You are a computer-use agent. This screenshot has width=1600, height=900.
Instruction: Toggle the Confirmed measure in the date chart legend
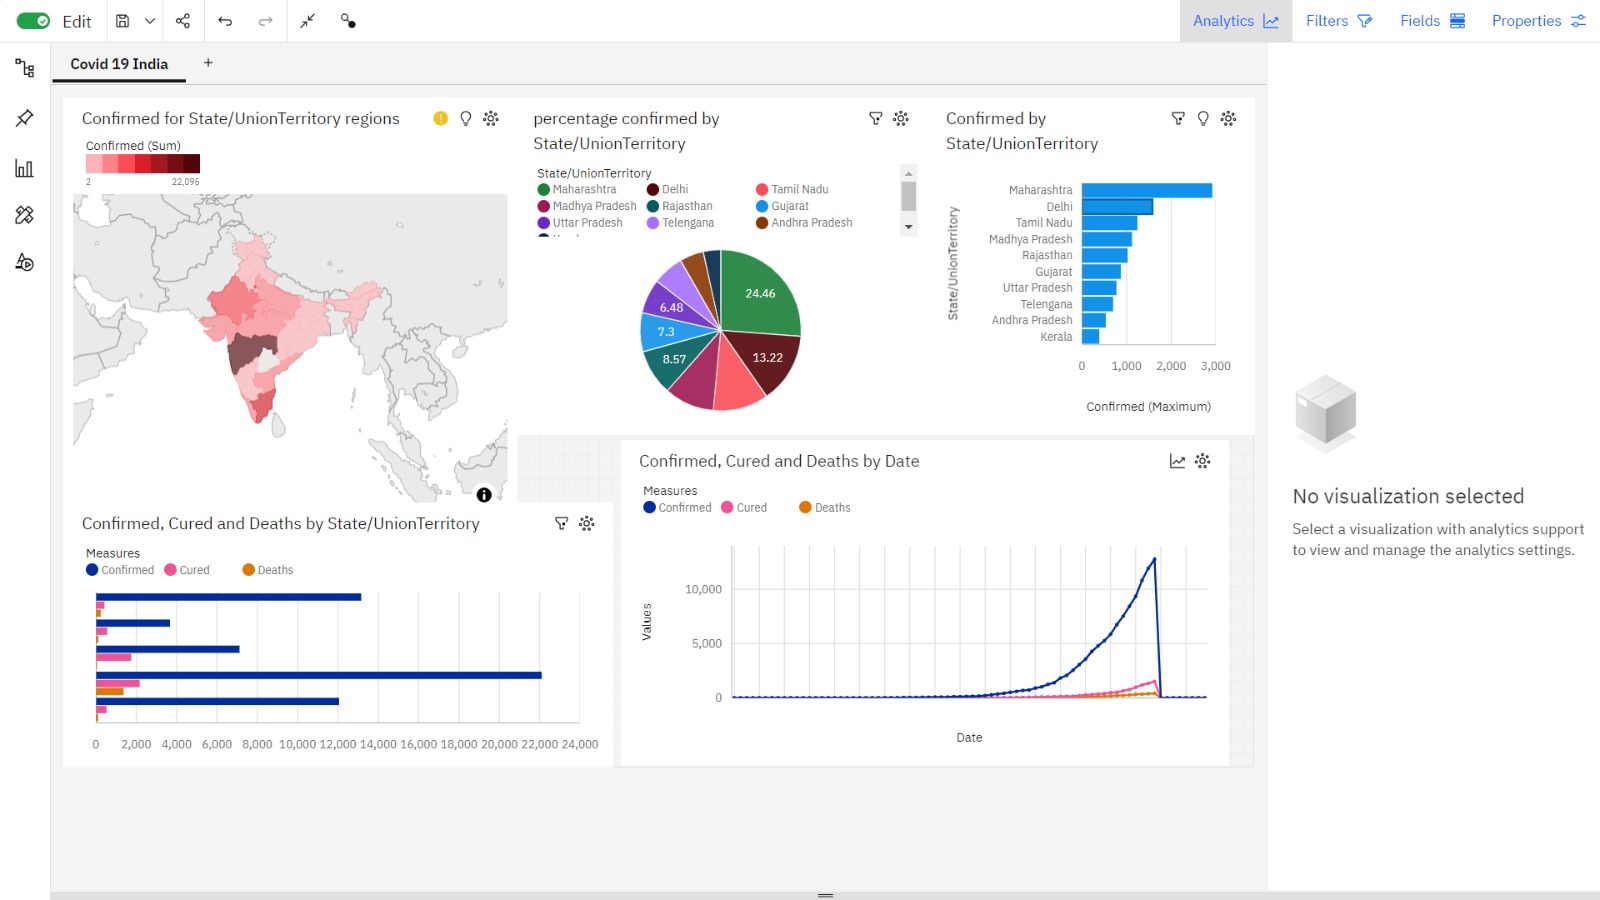point(679,507)
